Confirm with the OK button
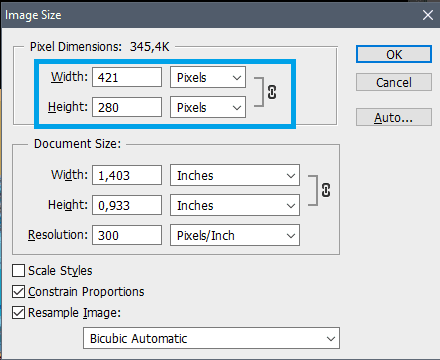Image resolution: width=440 pixels, height=360 pixels. pyautogui.click(x=394, y=54)
